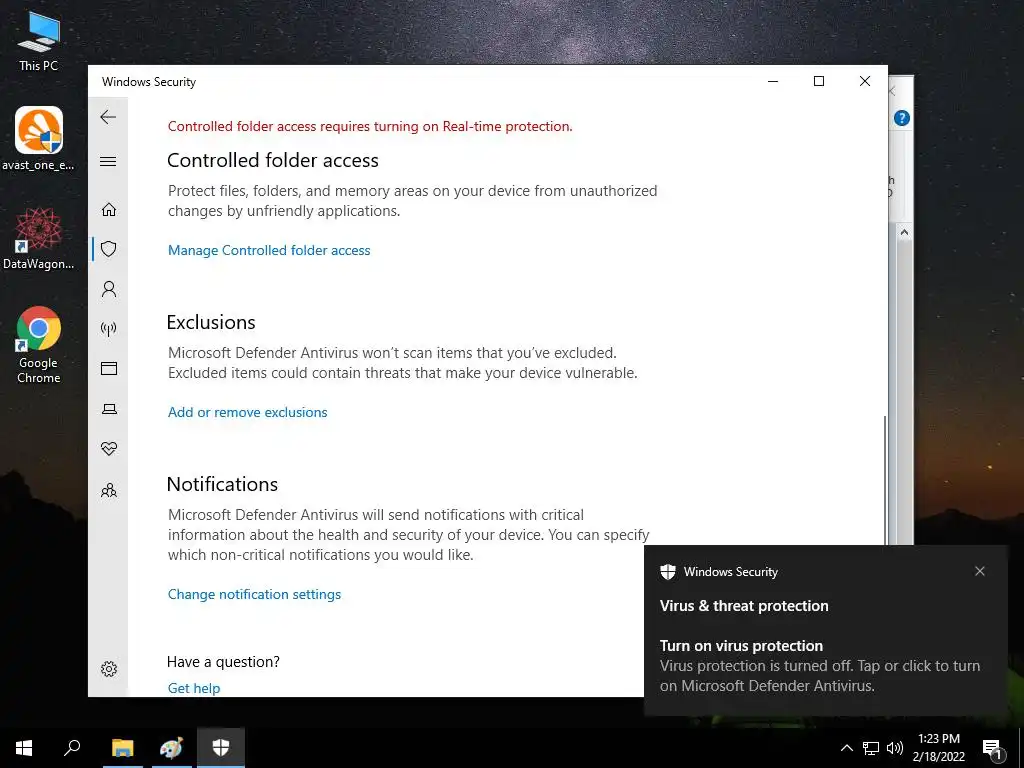Dismiss the Windows Security toast notification
The height and width of the screenshot is (768, 1024).
(980, 571)
